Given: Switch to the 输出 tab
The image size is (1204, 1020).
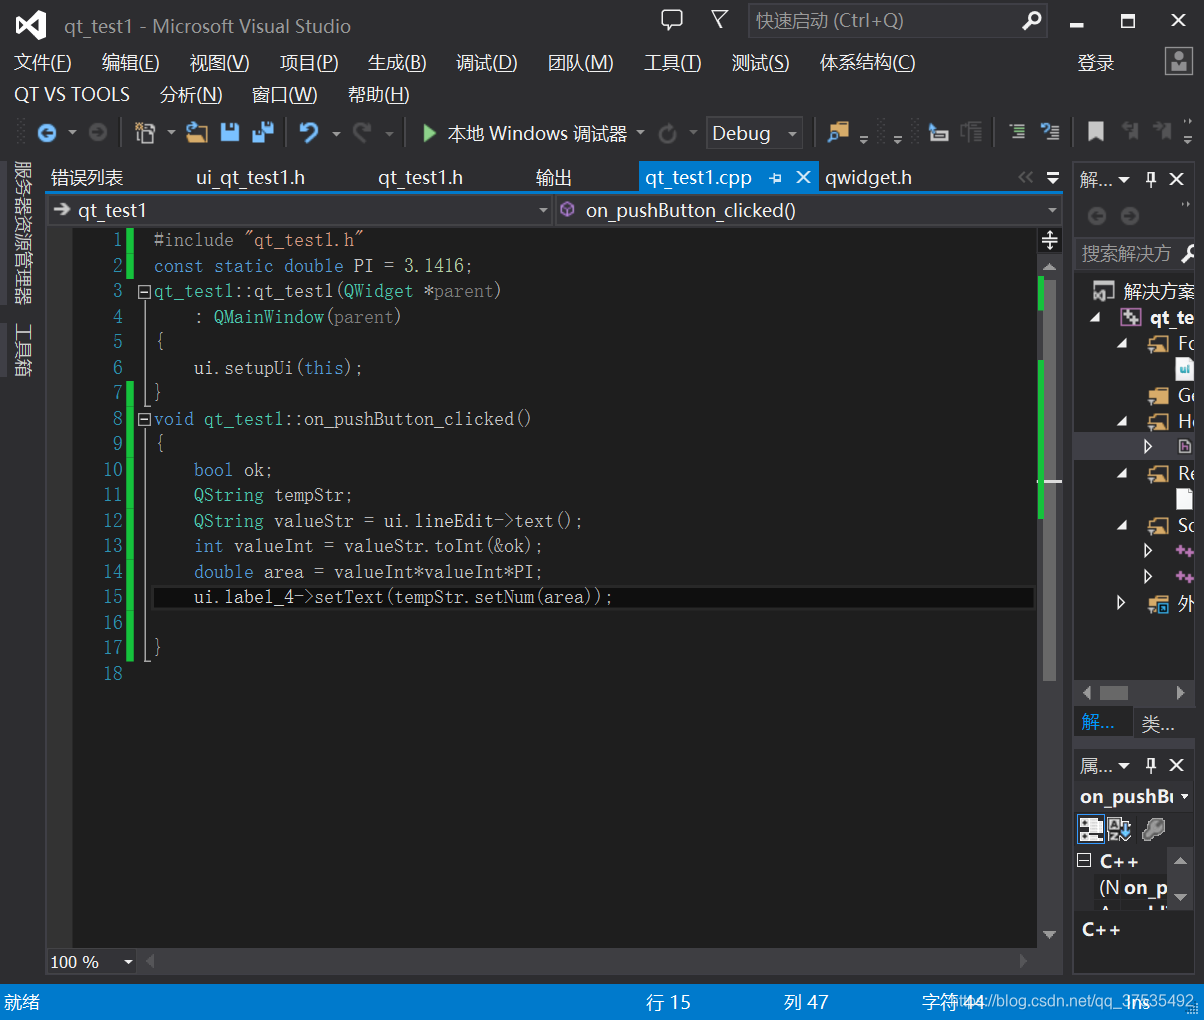Looking at the screenshot, I should point(554,177).
